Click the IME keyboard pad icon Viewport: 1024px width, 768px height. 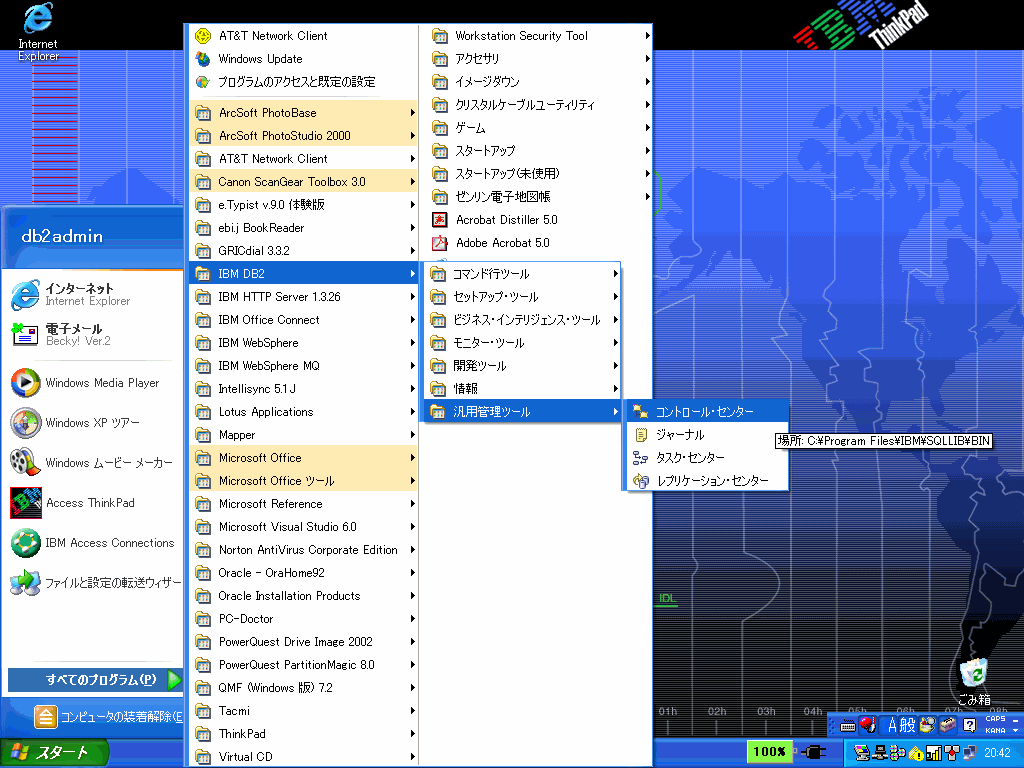tap(848, 725)
